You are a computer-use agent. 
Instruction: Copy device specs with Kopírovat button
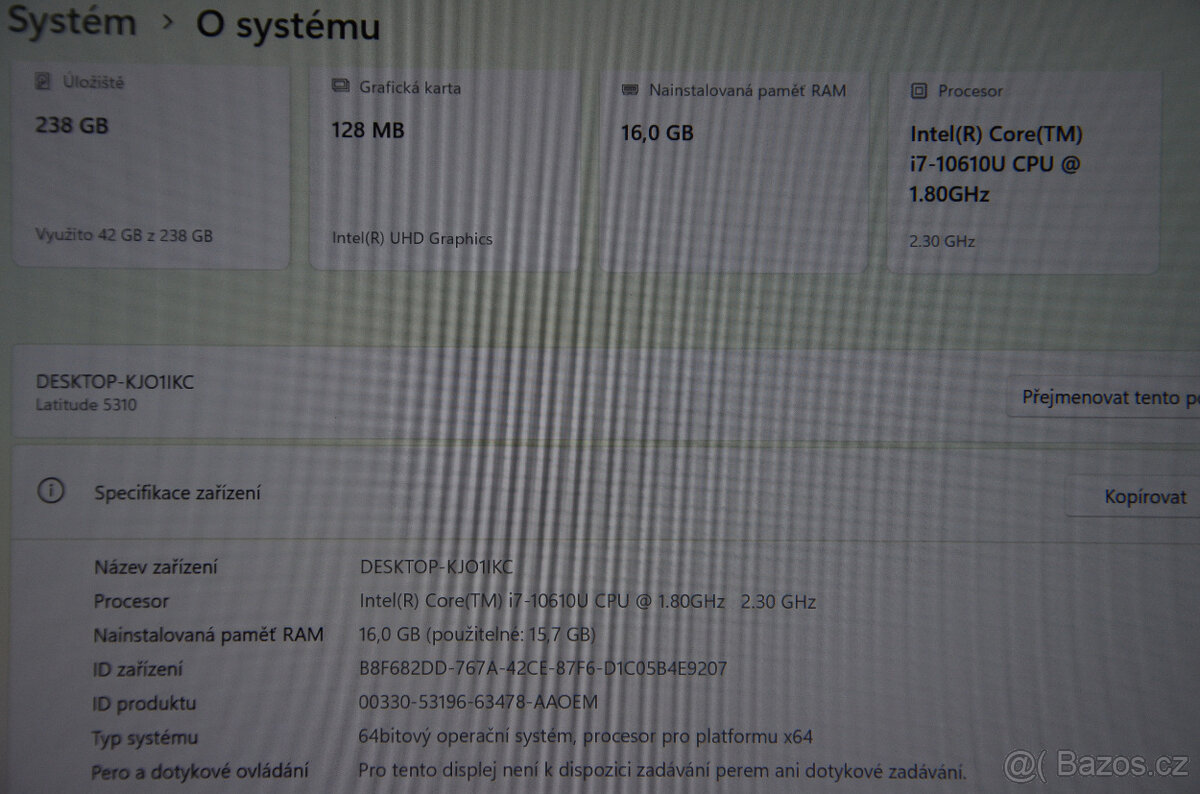tap(1133, 497)
